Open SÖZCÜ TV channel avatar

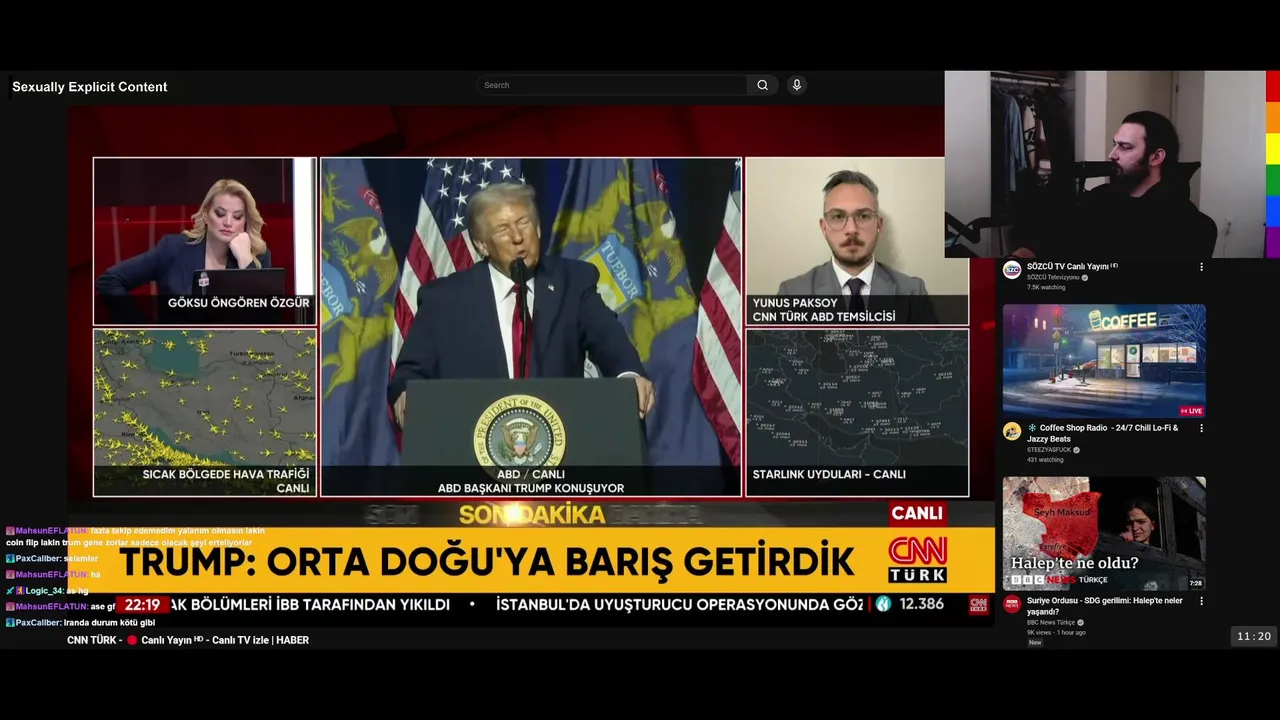pyautogui.click(x=1012, y=270)
